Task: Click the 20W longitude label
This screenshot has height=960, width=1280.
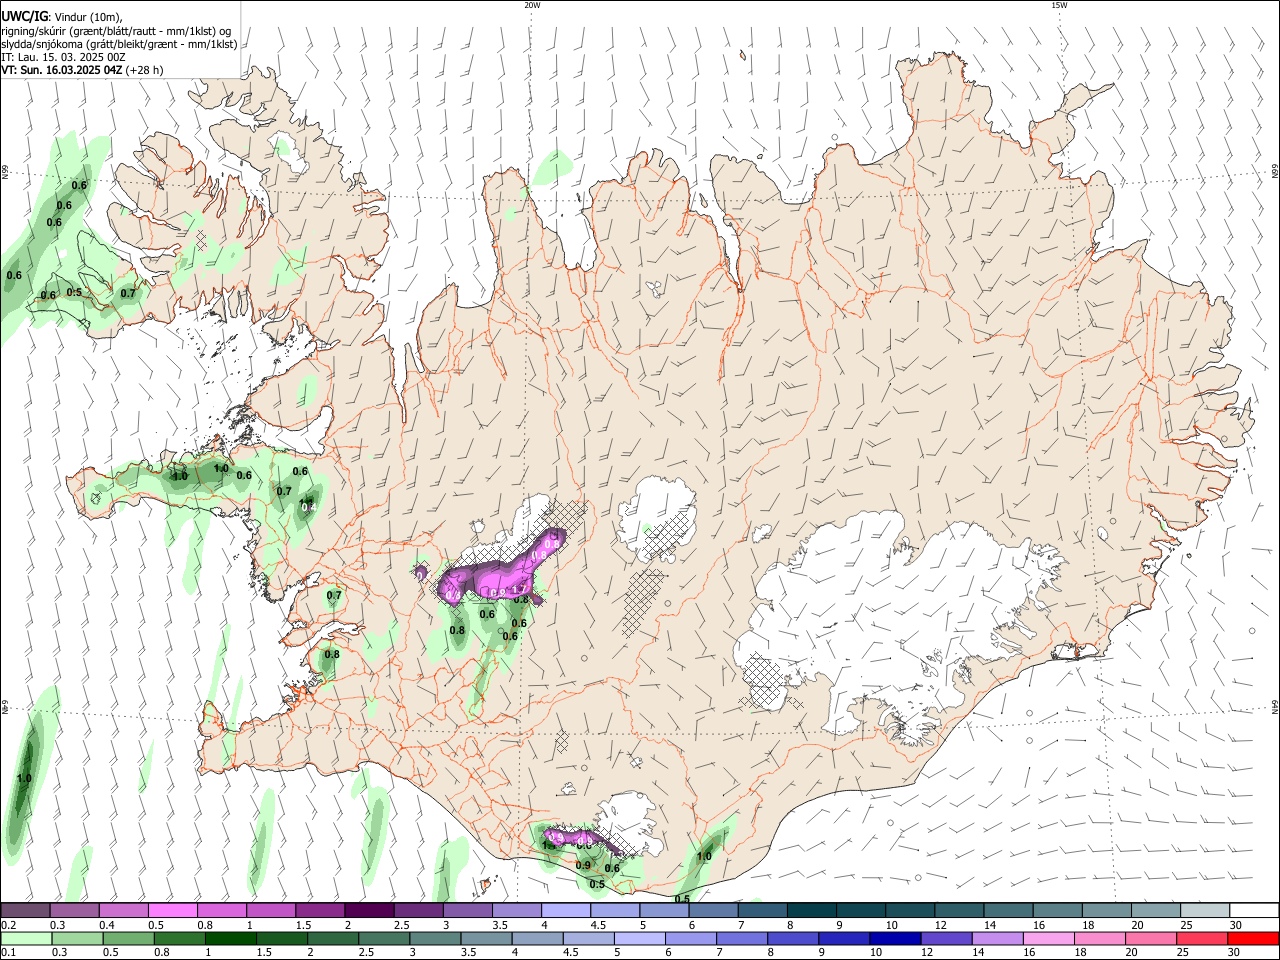Action: pyautogui.click(x=532, y=5)
